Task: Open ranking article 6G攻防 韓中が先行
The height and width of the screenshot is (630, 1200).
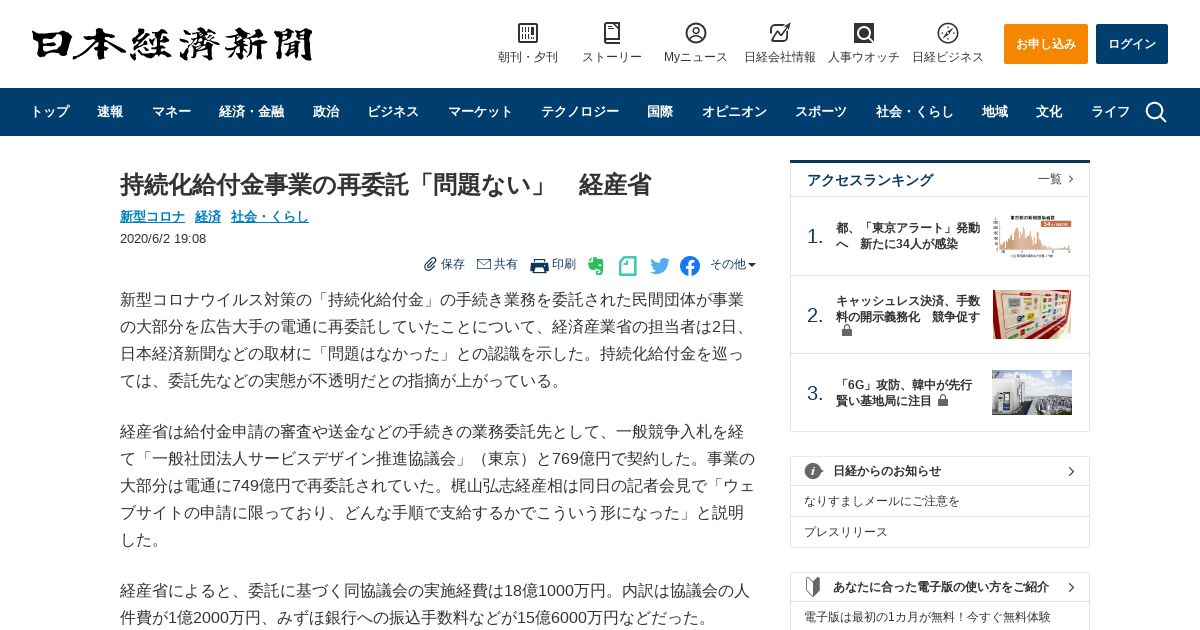Action: coord(904,392)
